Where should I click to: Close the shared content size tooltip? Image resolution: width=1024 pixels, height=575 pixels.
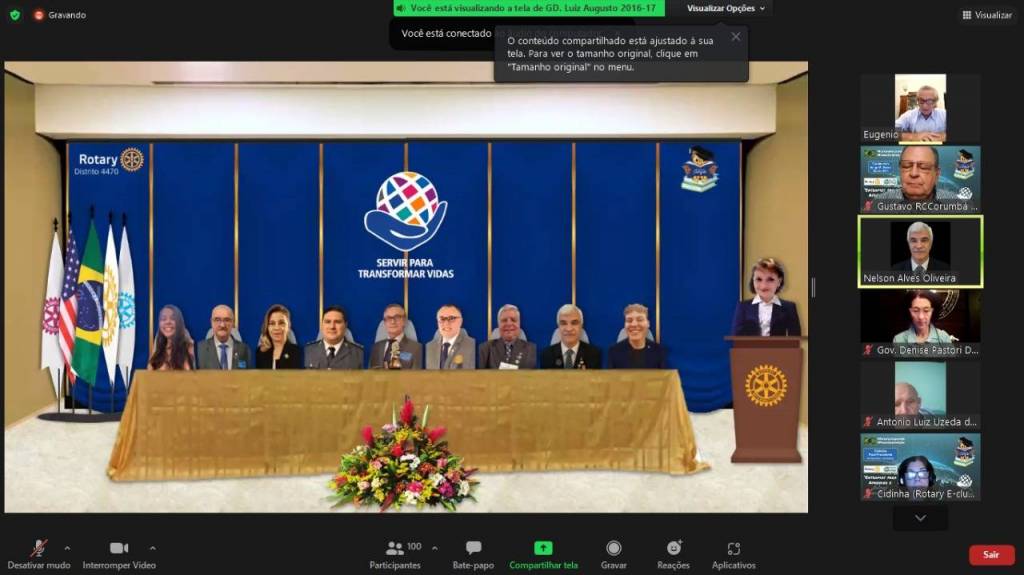(x=736, y=37)
